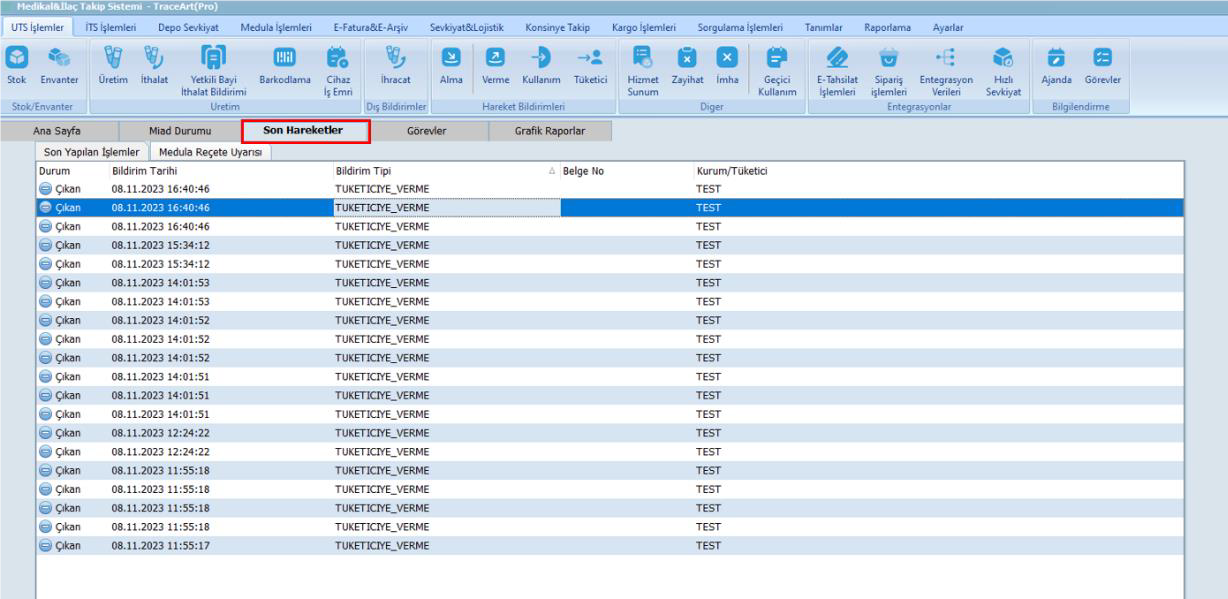Sort by Bildirim Tarihi column header
Viewport: 1228px width, 599px height.
(x=144, y=171)
